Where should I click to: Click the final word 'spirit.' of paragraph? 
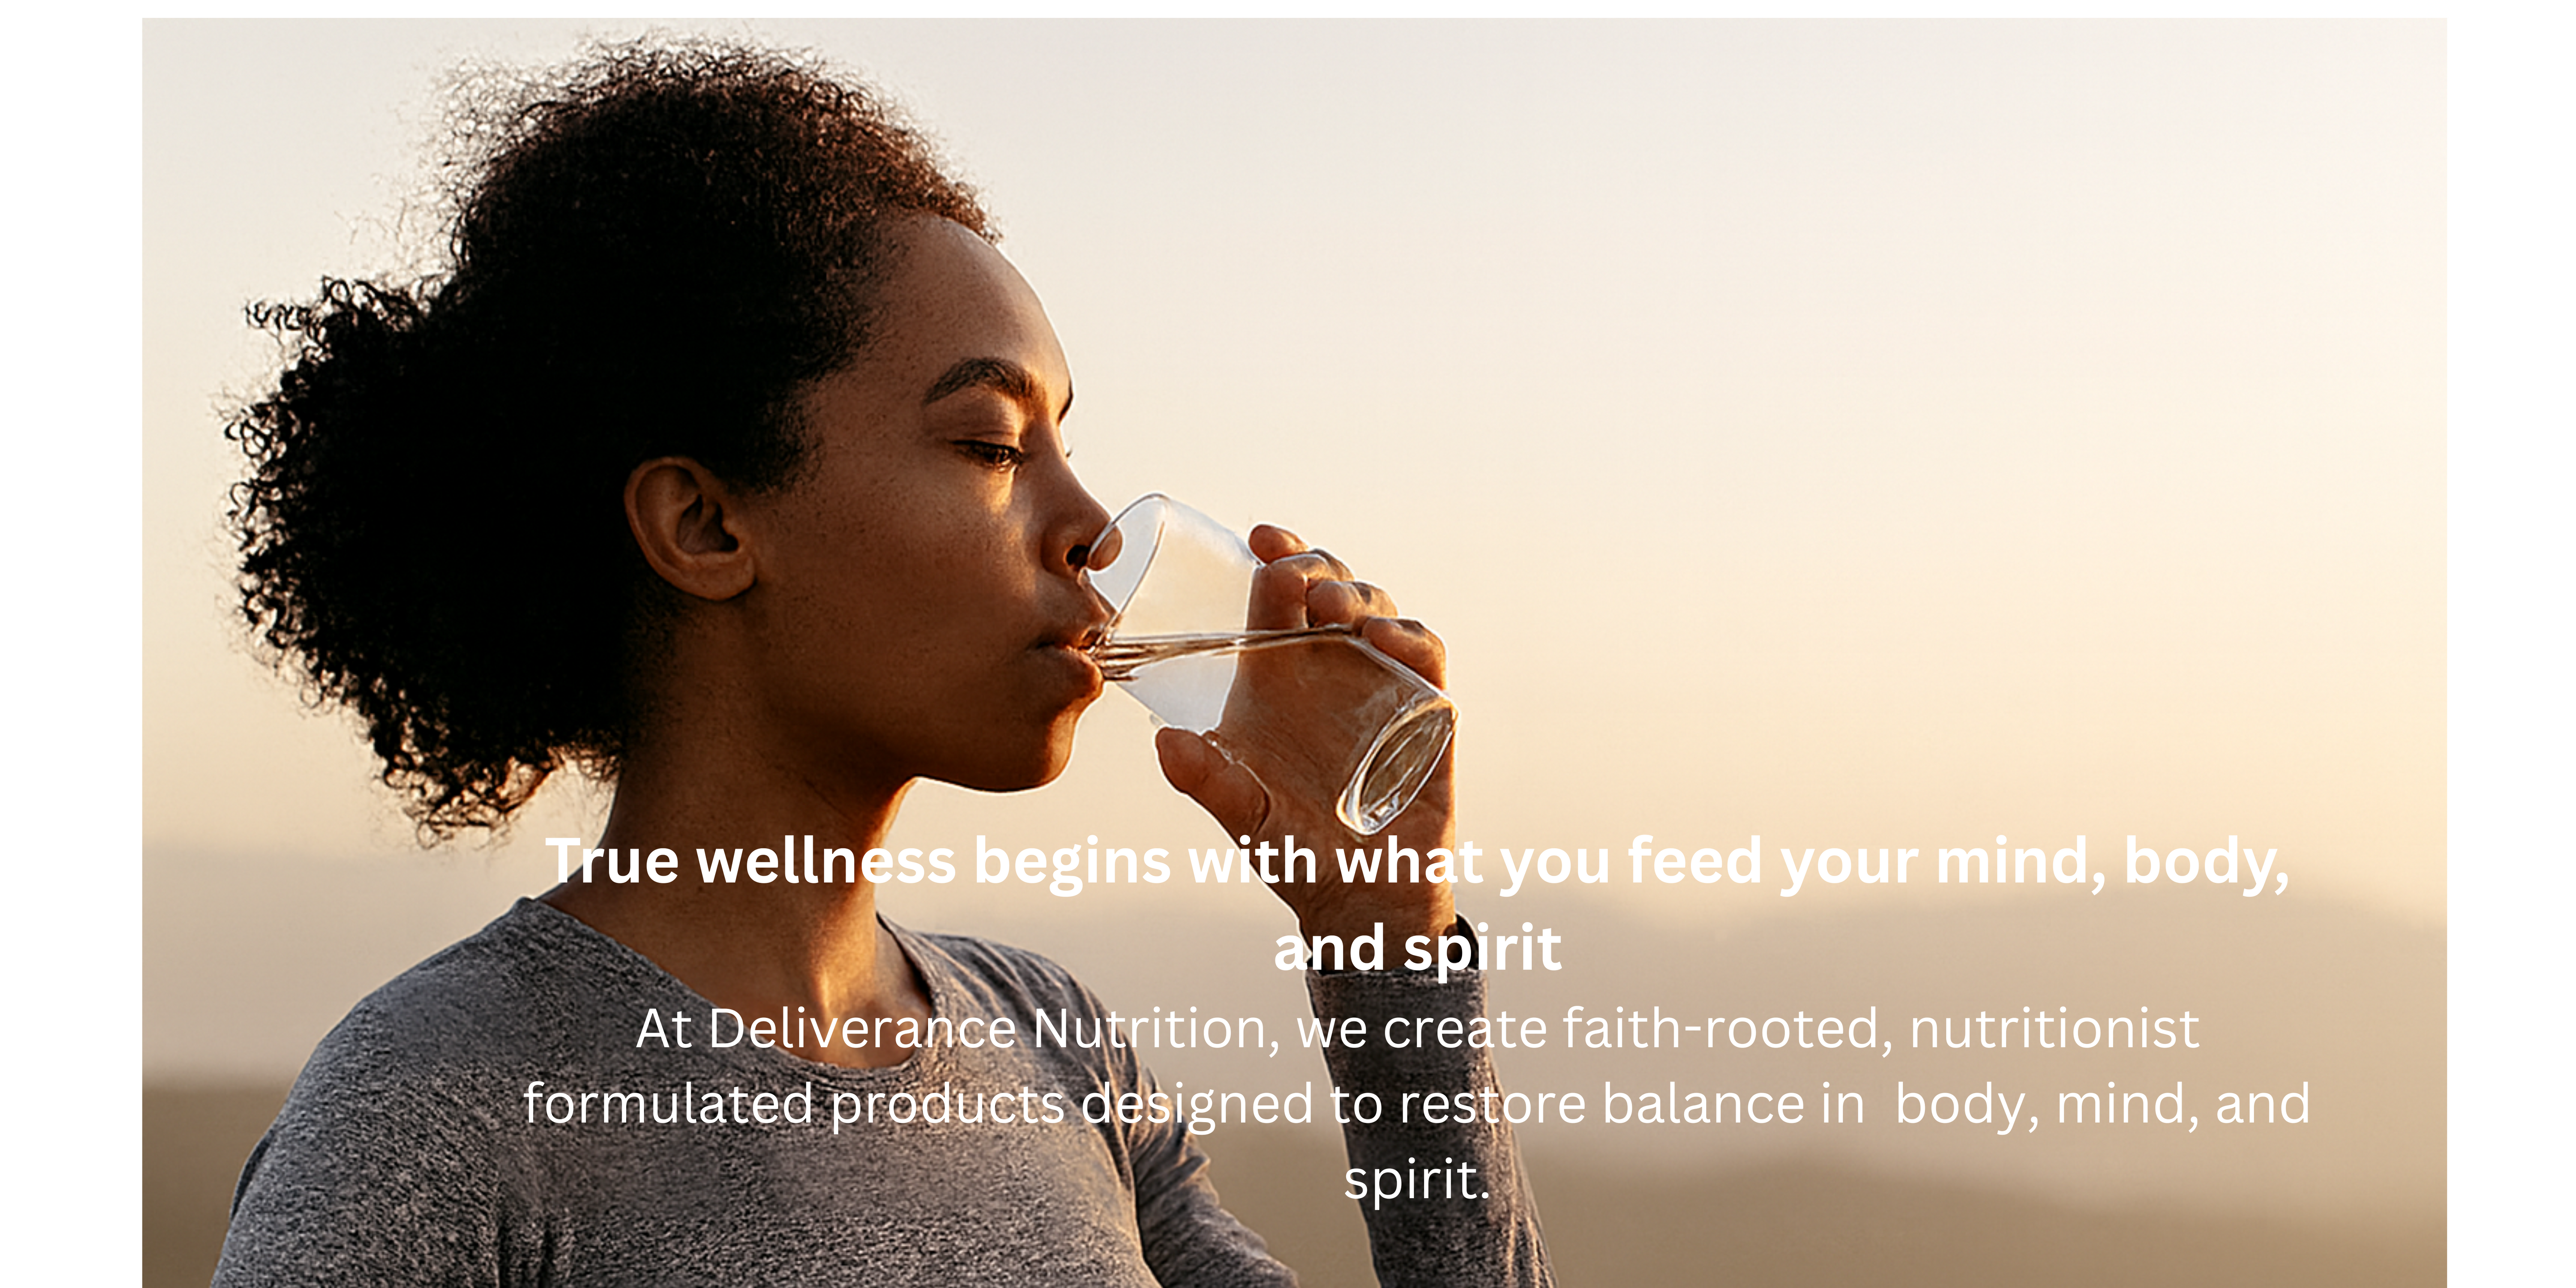click(1417, 1181)
